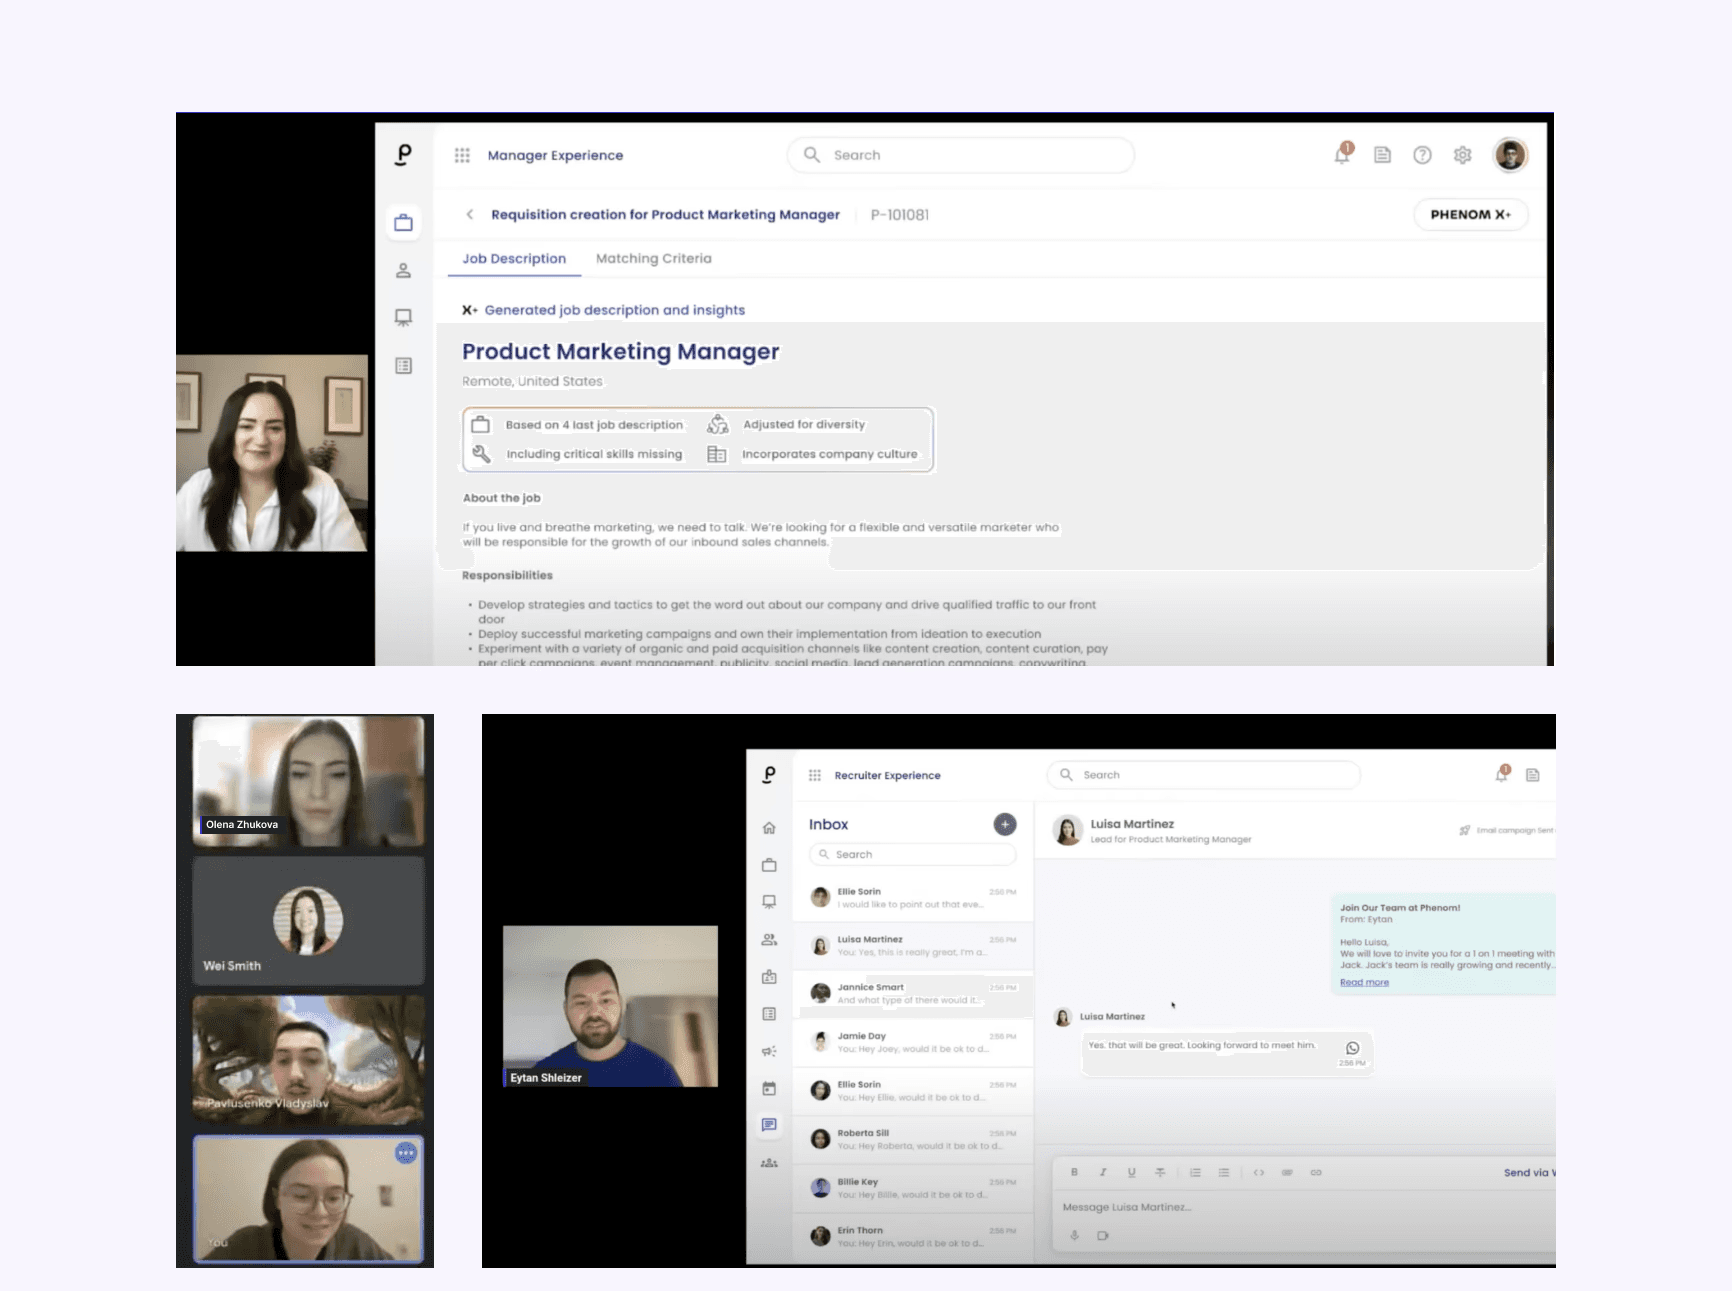Toggle bold formatting in the message editor
This screenshot has height=1291, width=1732.
click(x=1074, y=1172)
